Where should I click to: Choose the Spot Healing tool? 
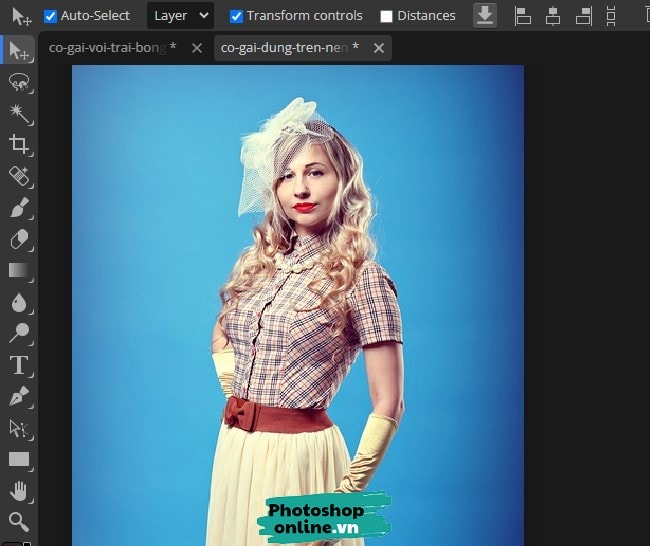pos(19,176)
